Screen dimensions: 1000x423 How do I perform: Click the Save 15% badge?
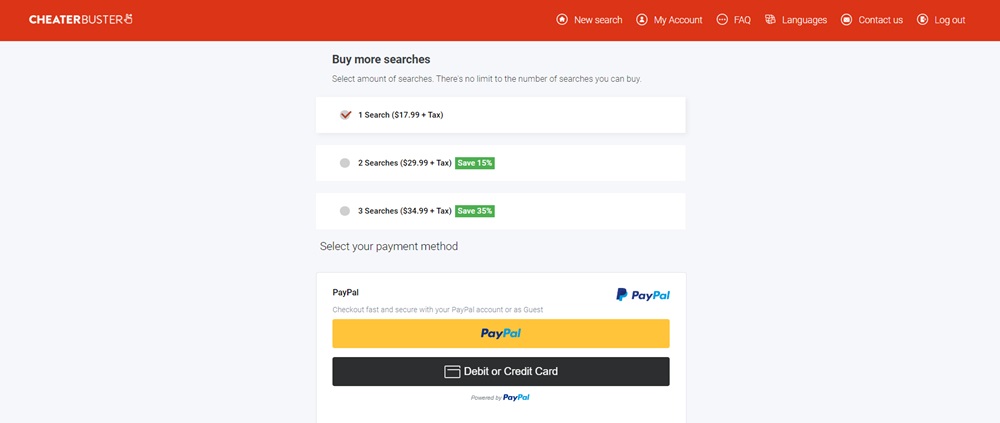click(475, 163)
